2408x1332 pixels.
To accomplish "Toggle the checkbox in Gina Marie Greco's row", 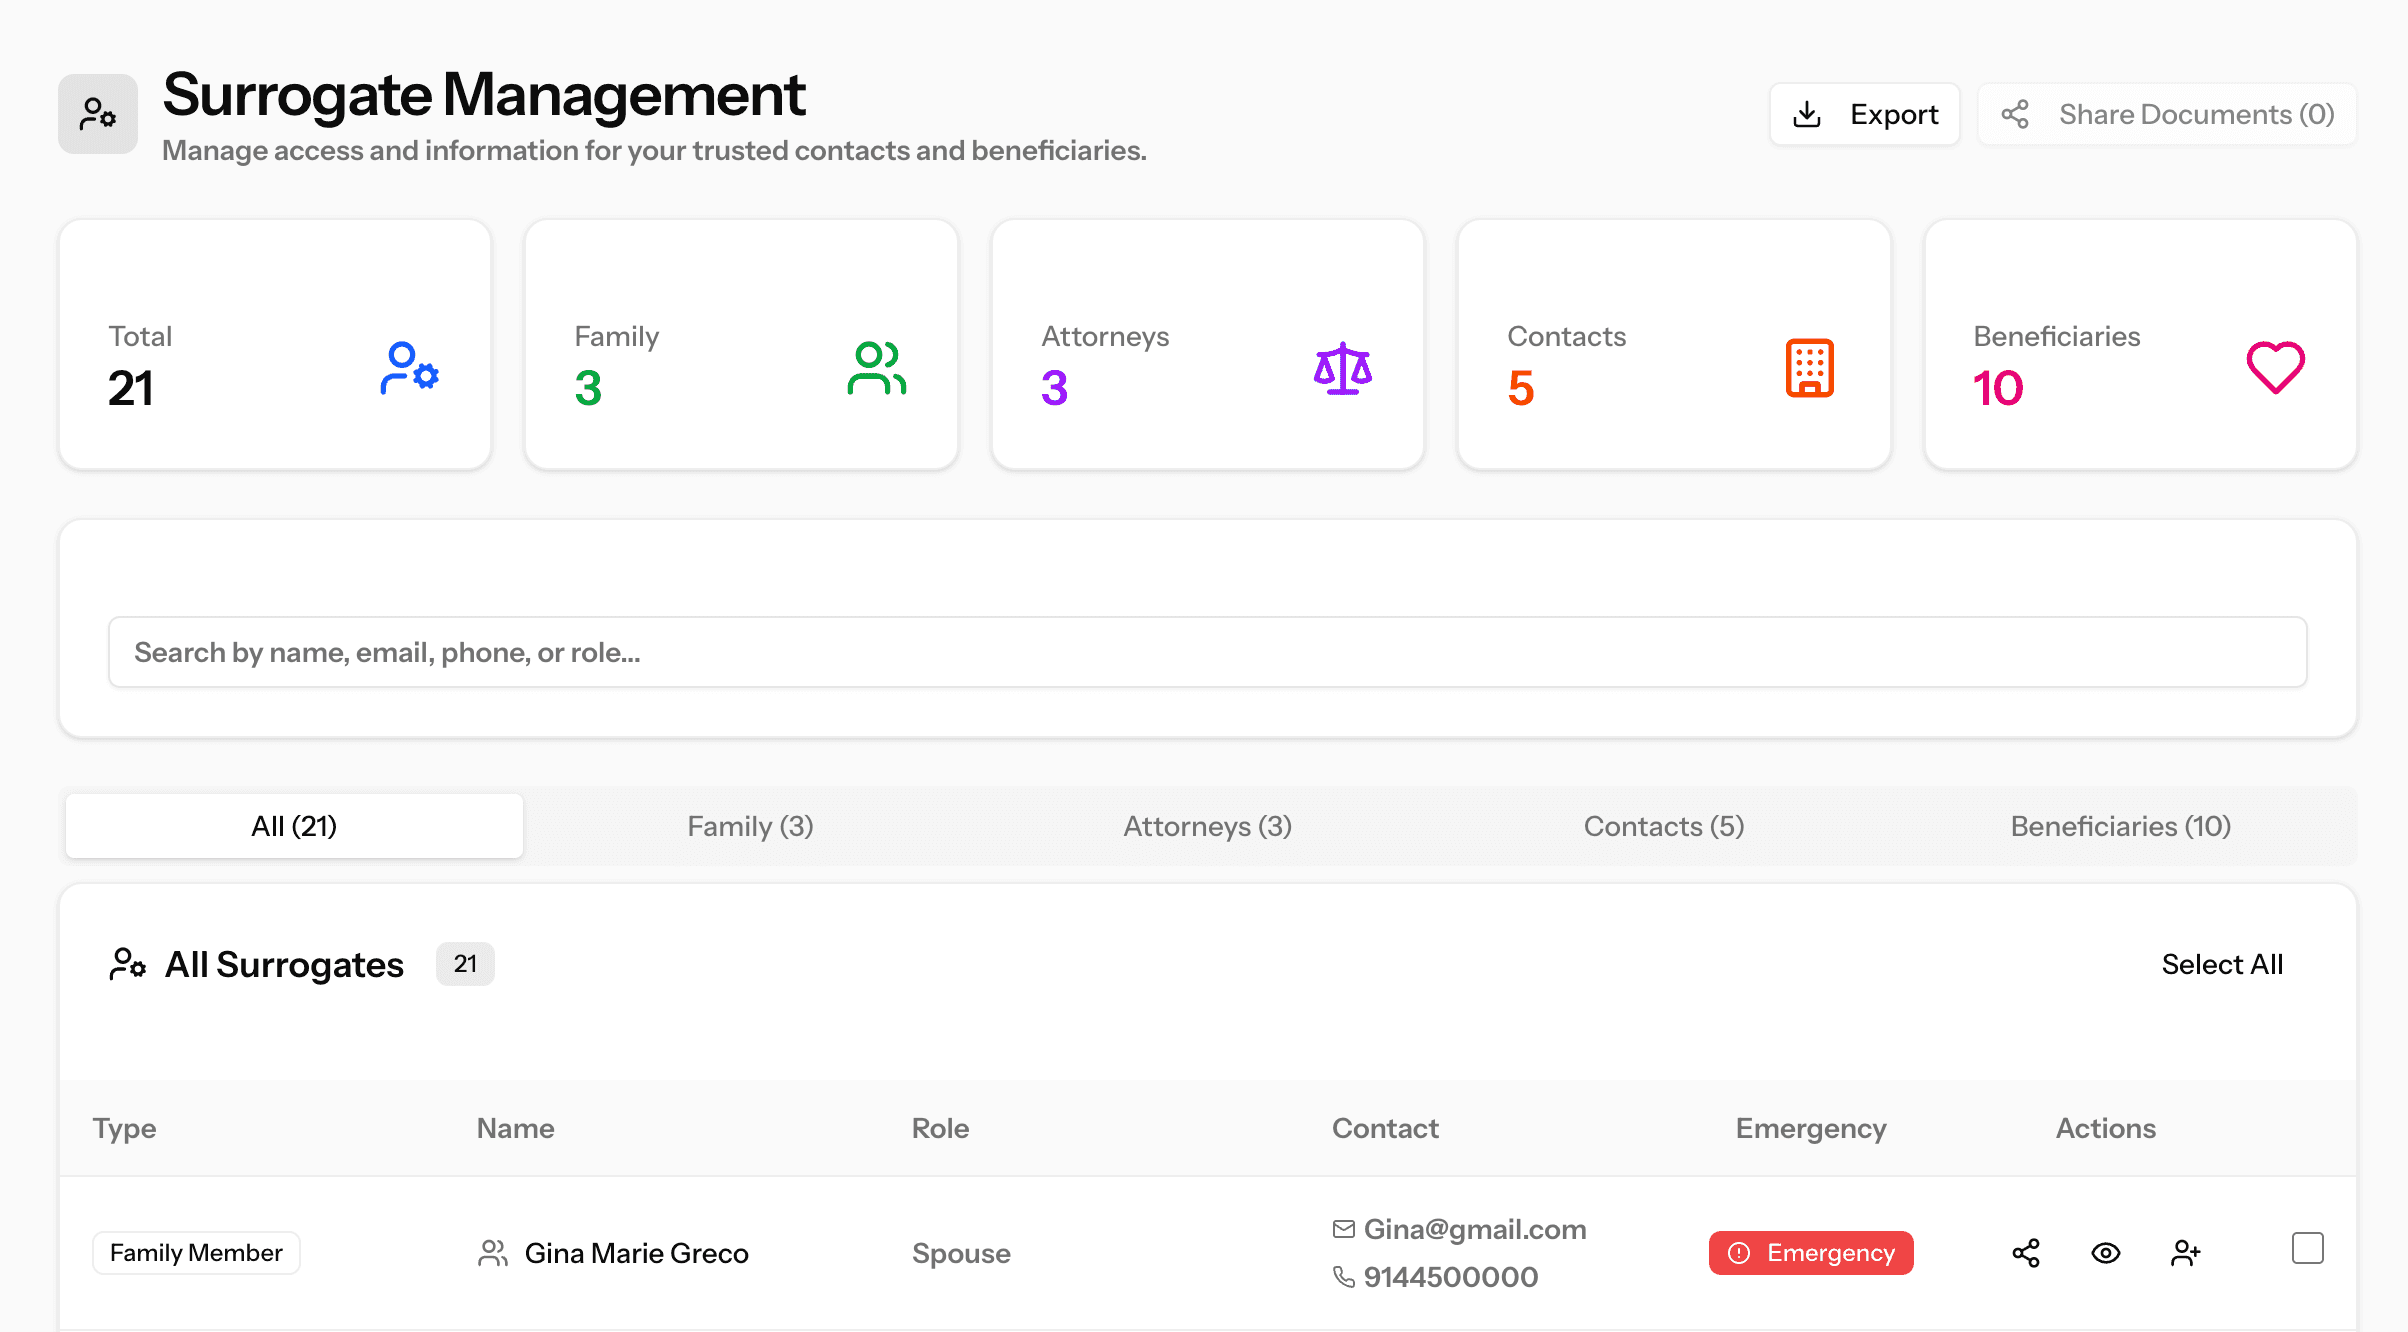I will click(x=2308, y=1247).
